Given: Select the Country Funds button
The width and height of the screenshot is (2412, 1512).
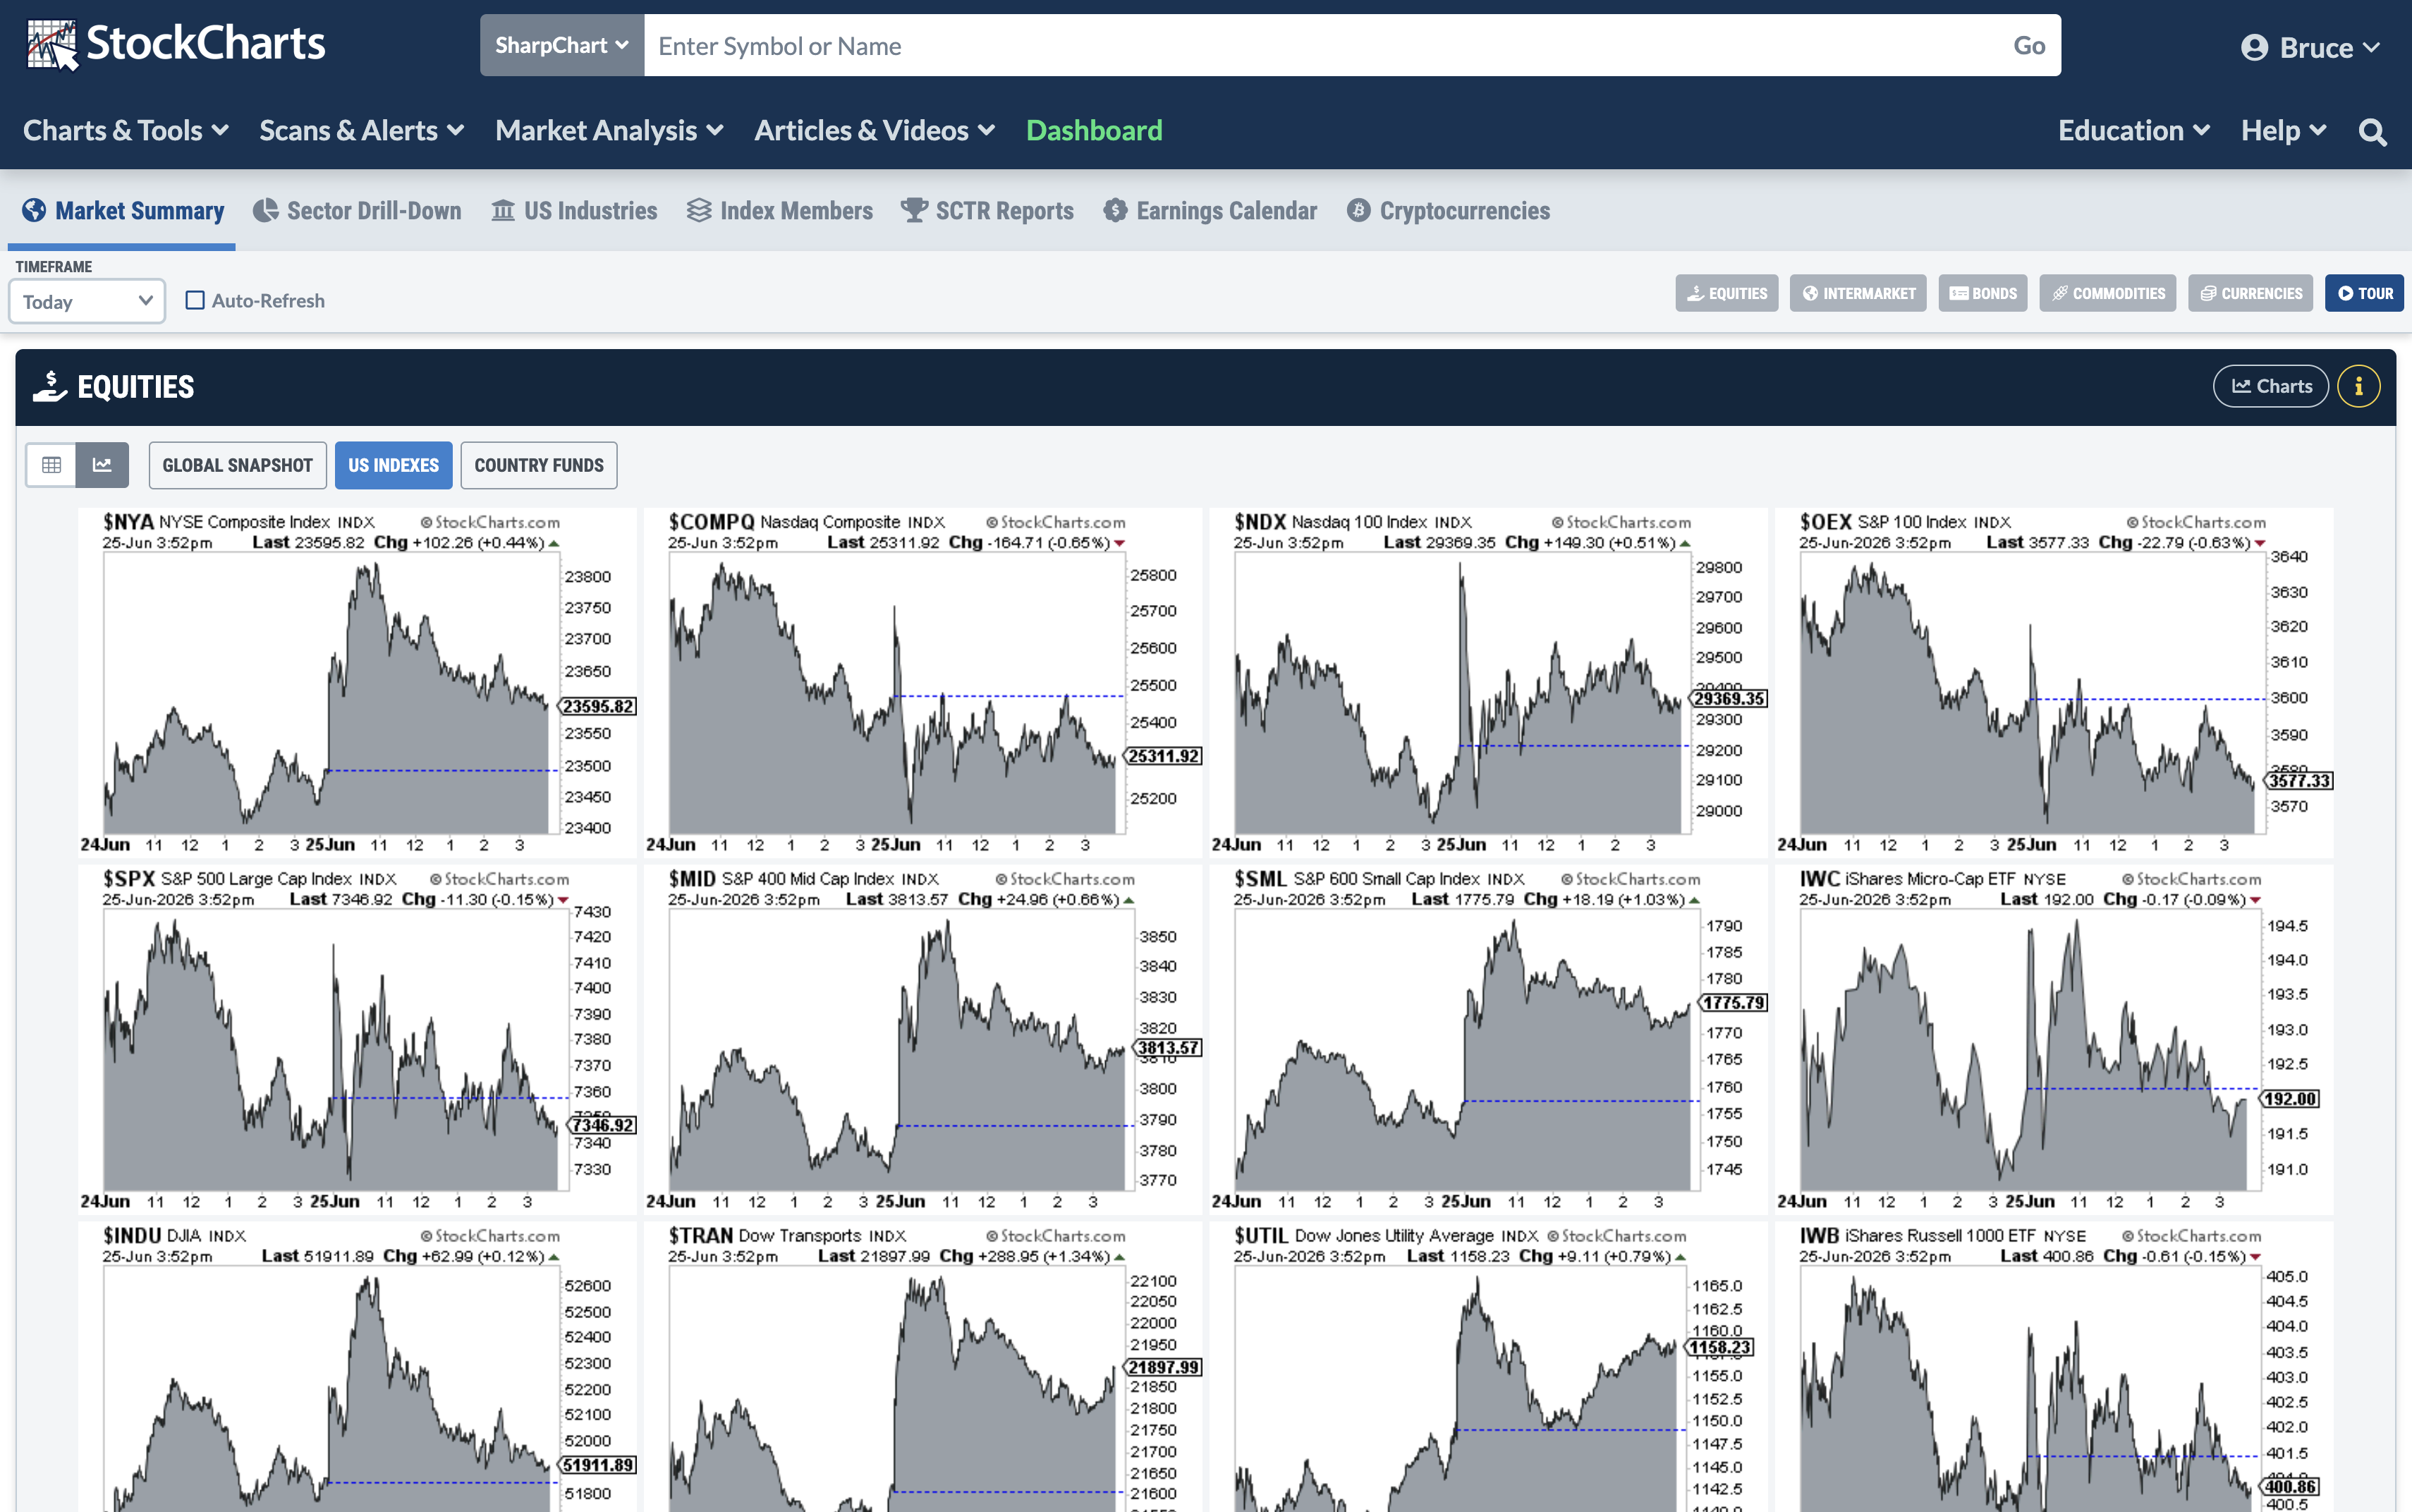Looking at the screenshot, I should pyautogui.click(x=539, y=465).
